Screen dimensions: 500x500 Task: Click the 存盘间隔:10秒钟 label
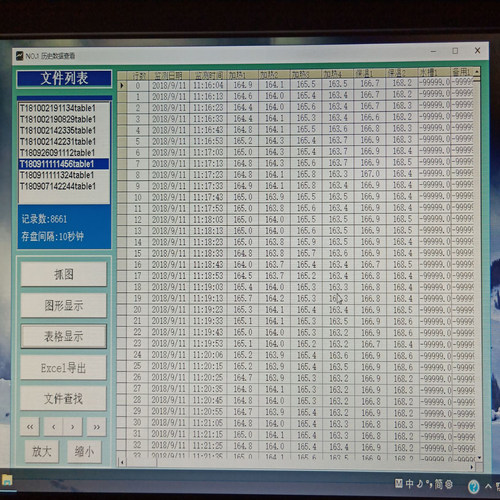[52, 237]
